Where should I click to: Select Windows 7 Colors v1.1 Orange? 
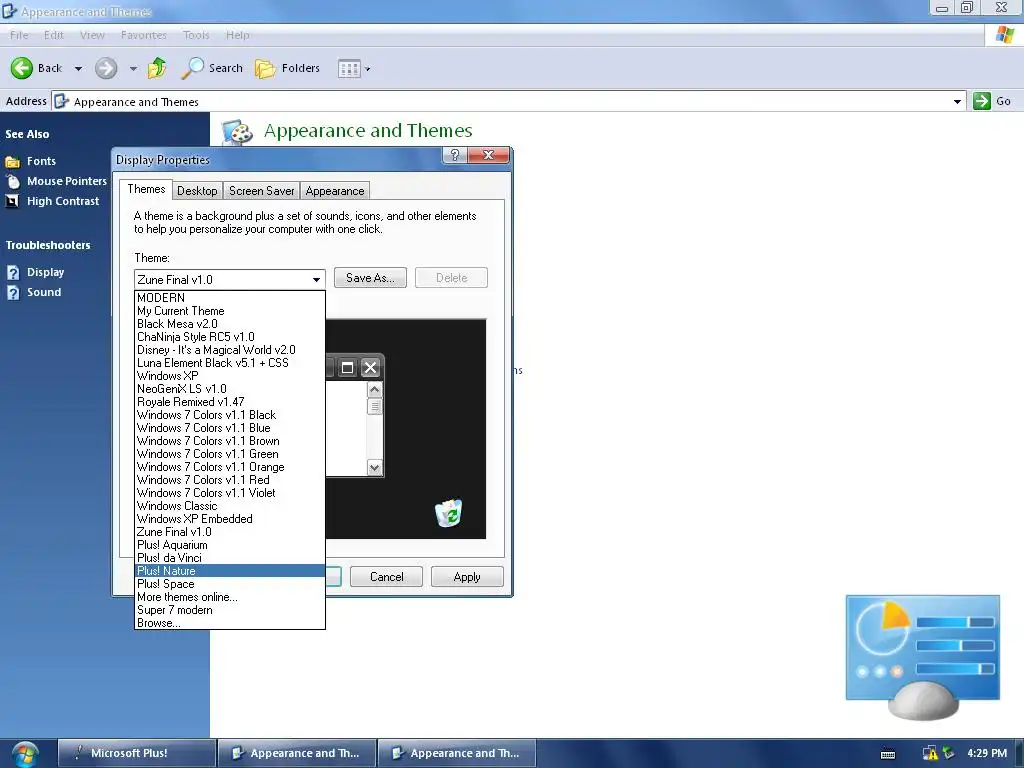coord(229,467)
